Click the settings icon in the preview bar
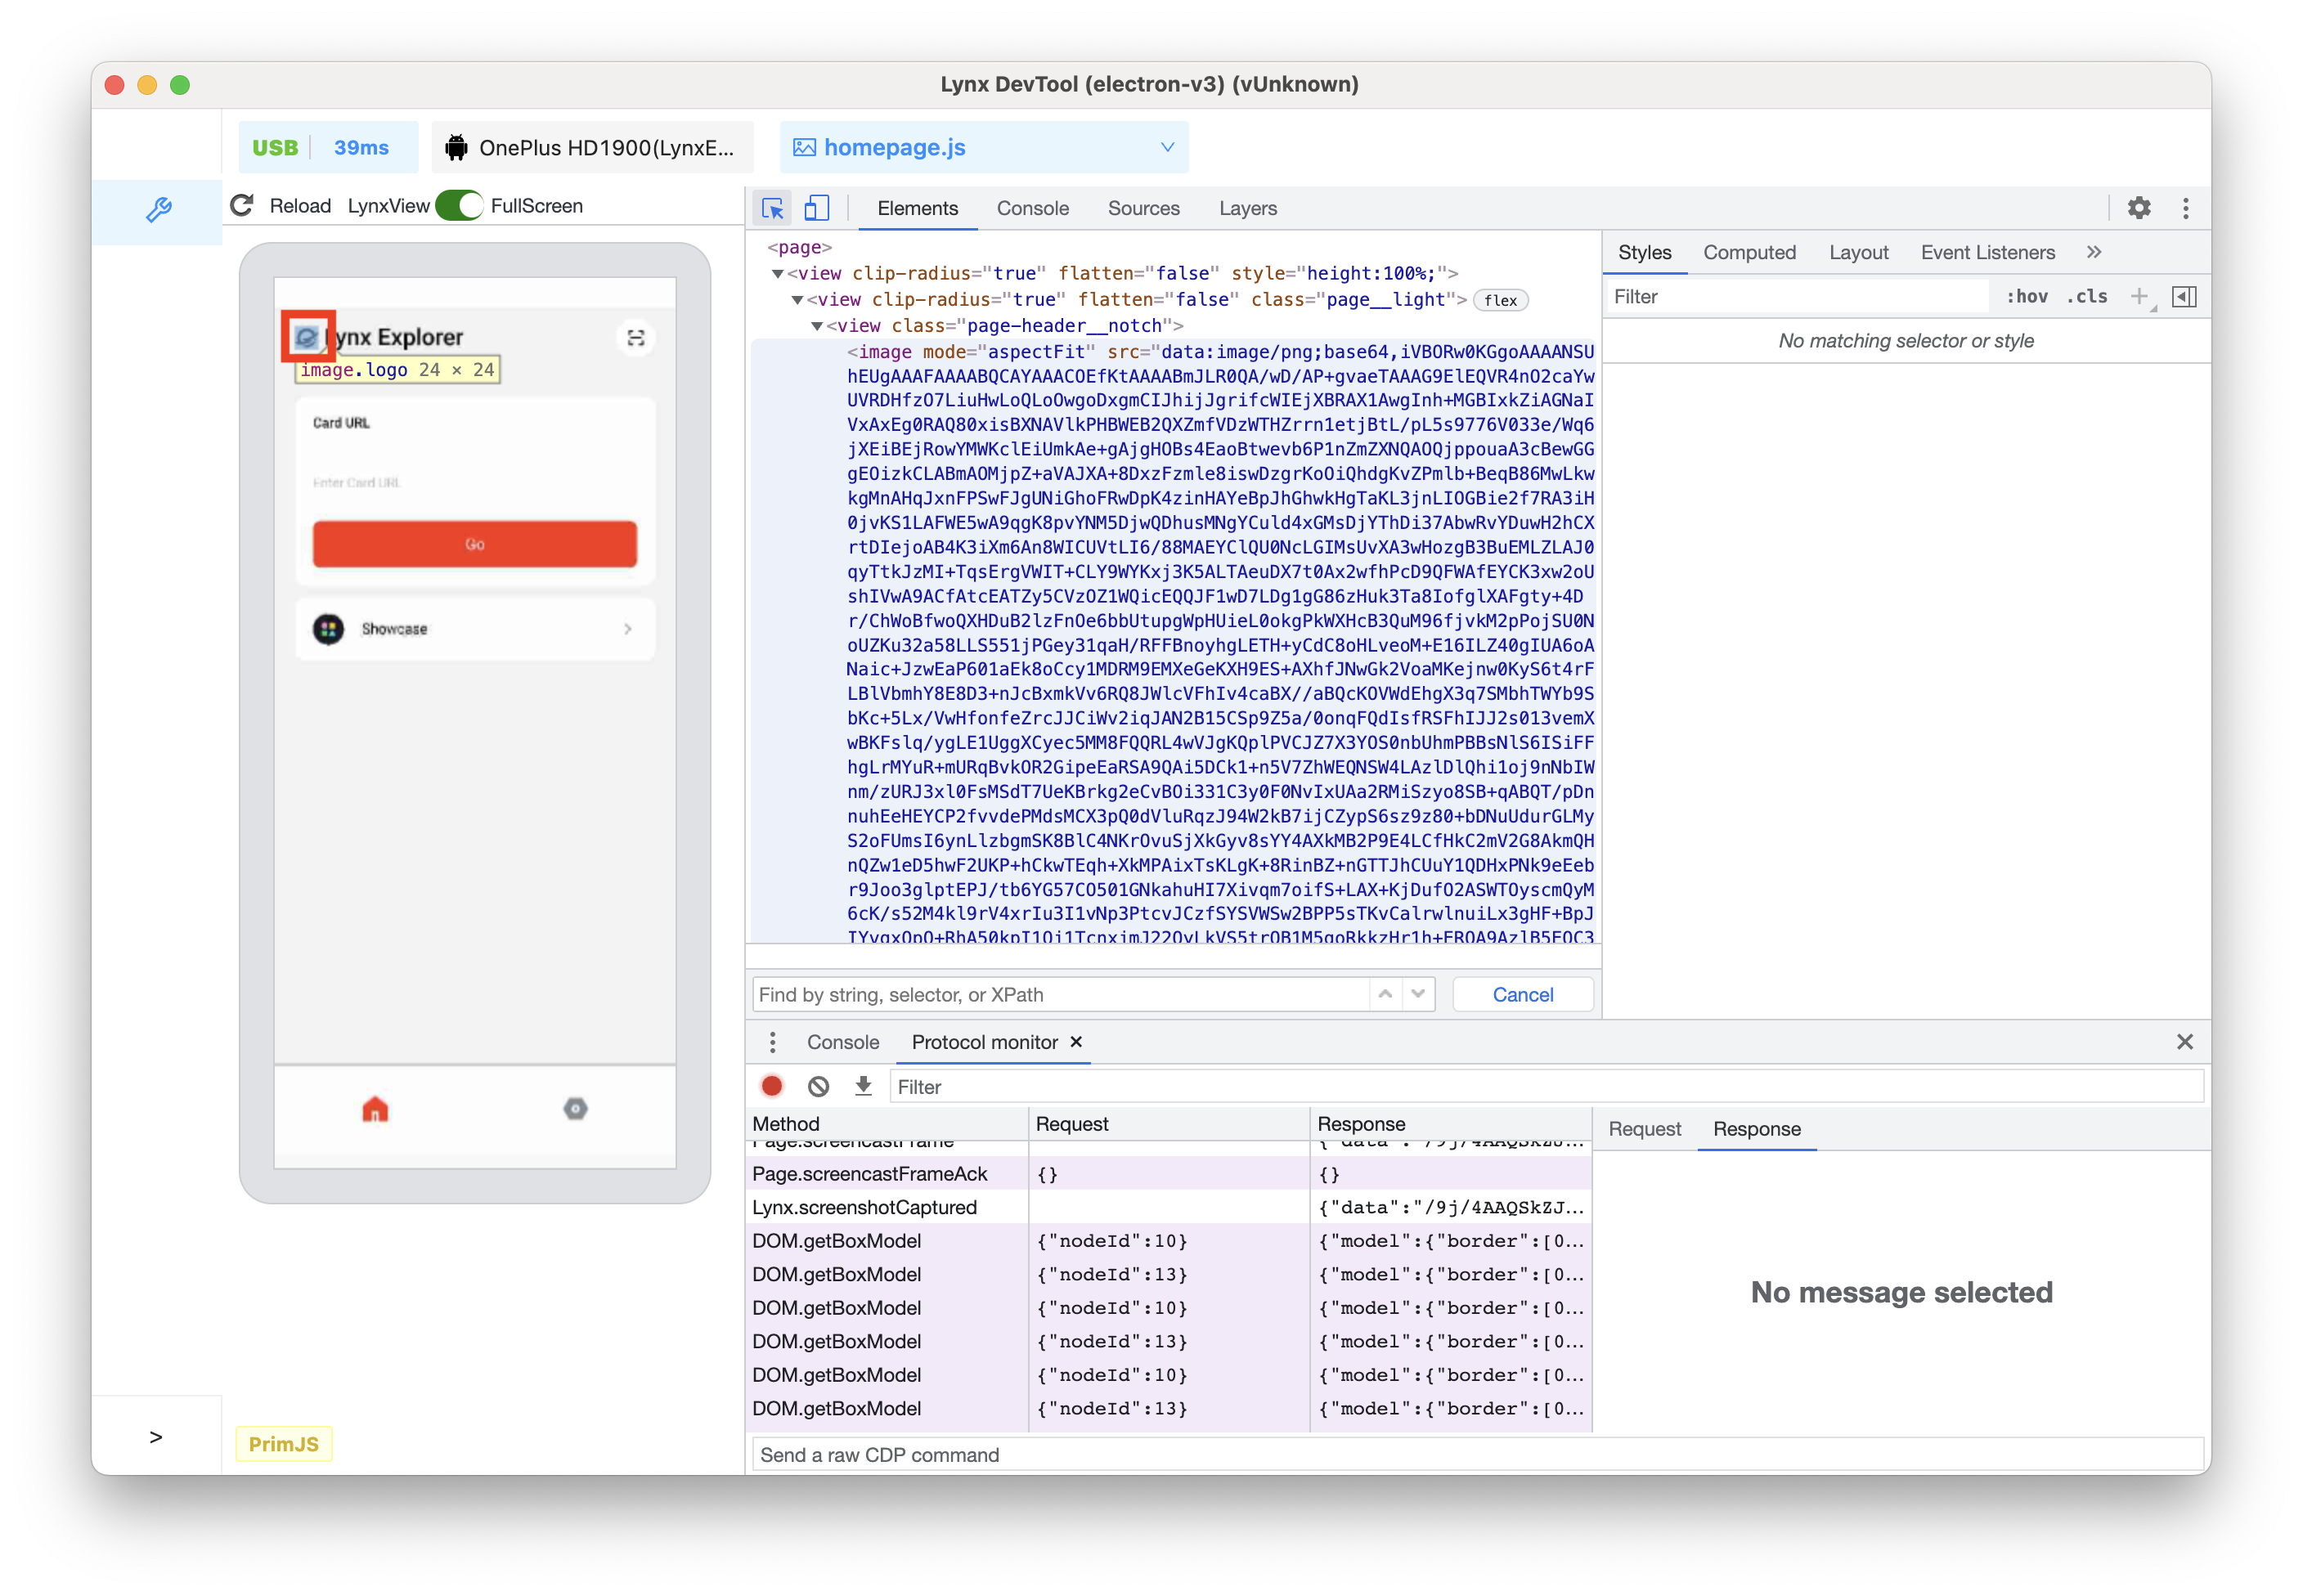 [x=575, y=1109]
